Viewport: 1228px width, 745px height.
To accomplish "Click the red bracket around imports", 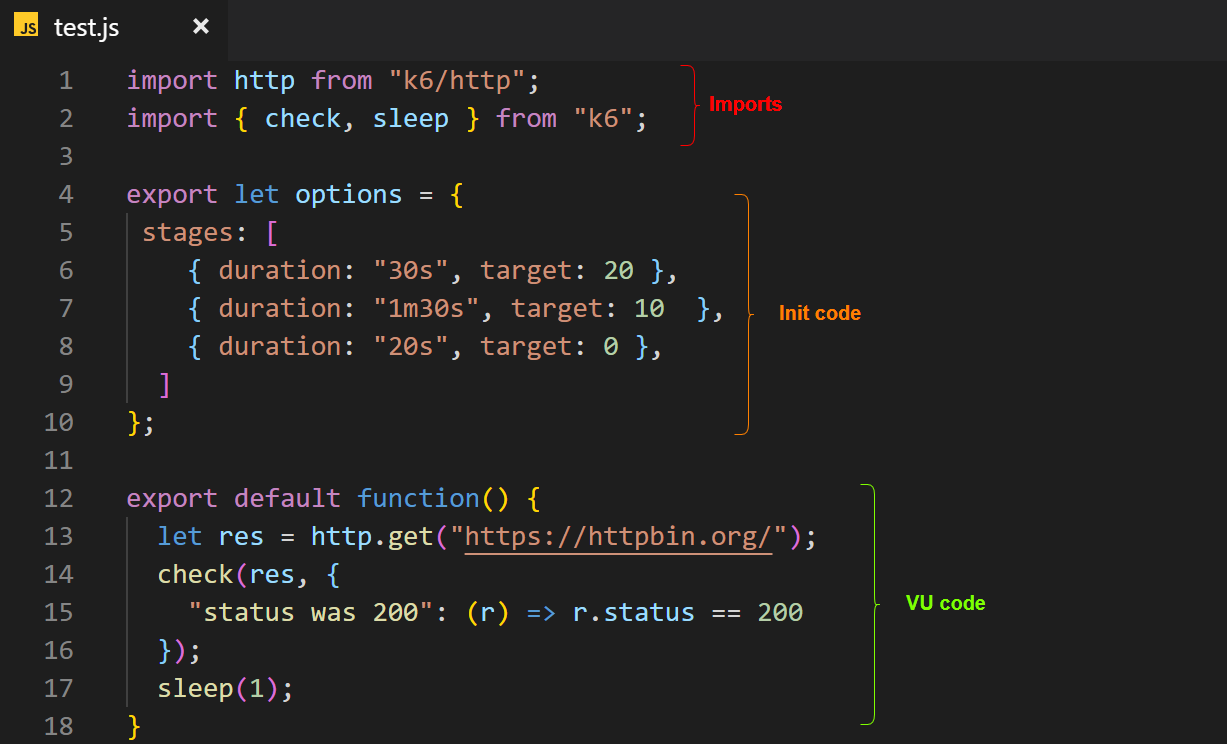I will click(690, 103).
